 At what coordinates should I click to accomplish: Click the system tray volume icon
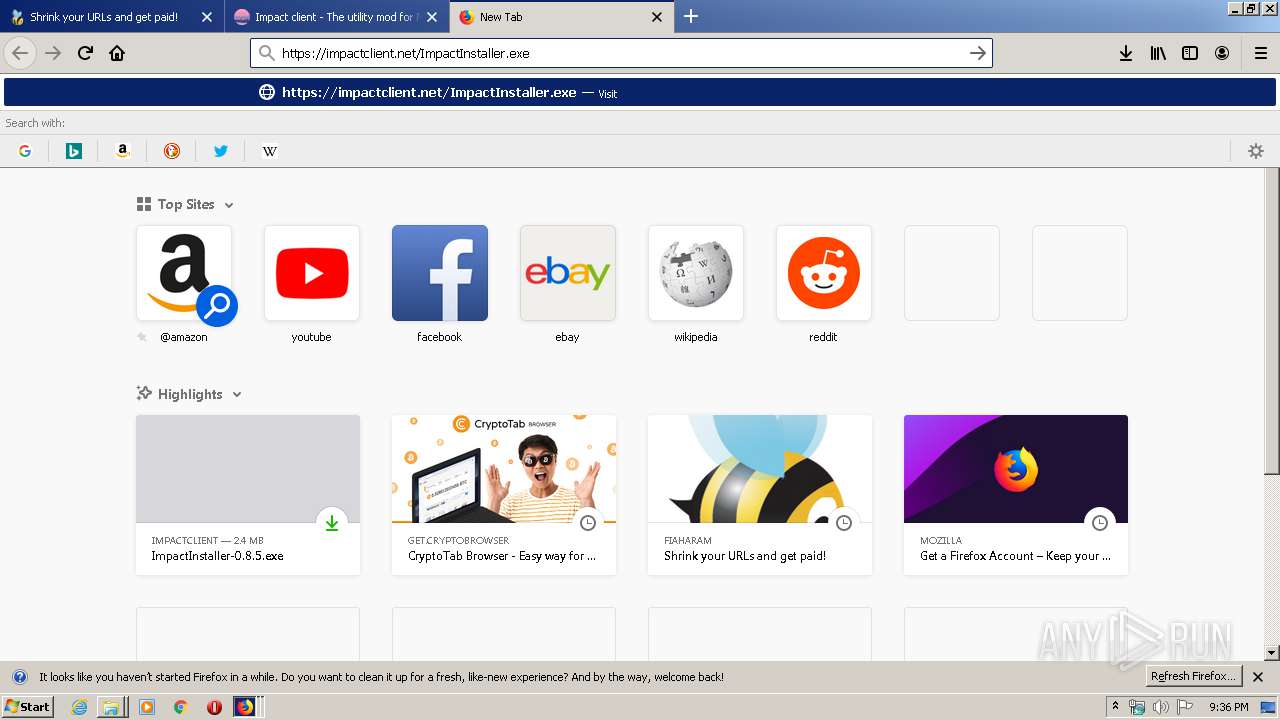(x=1161, y=707)
